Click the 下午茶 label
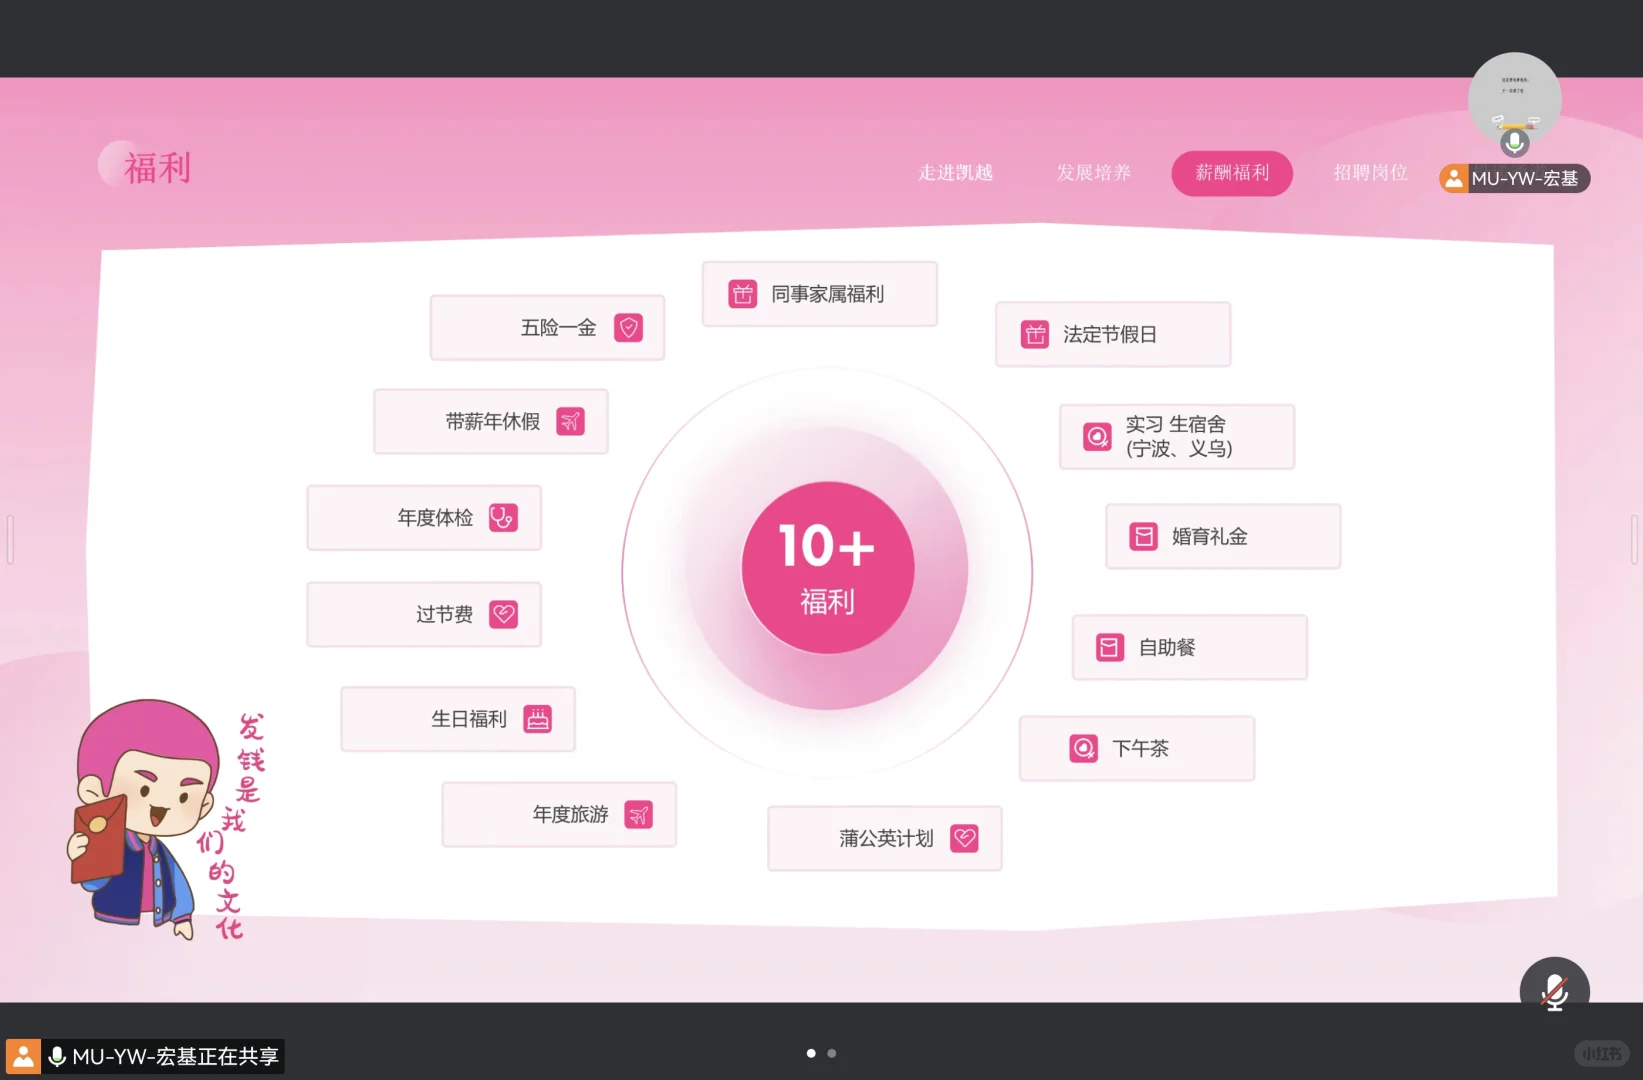 point(1141,748)
